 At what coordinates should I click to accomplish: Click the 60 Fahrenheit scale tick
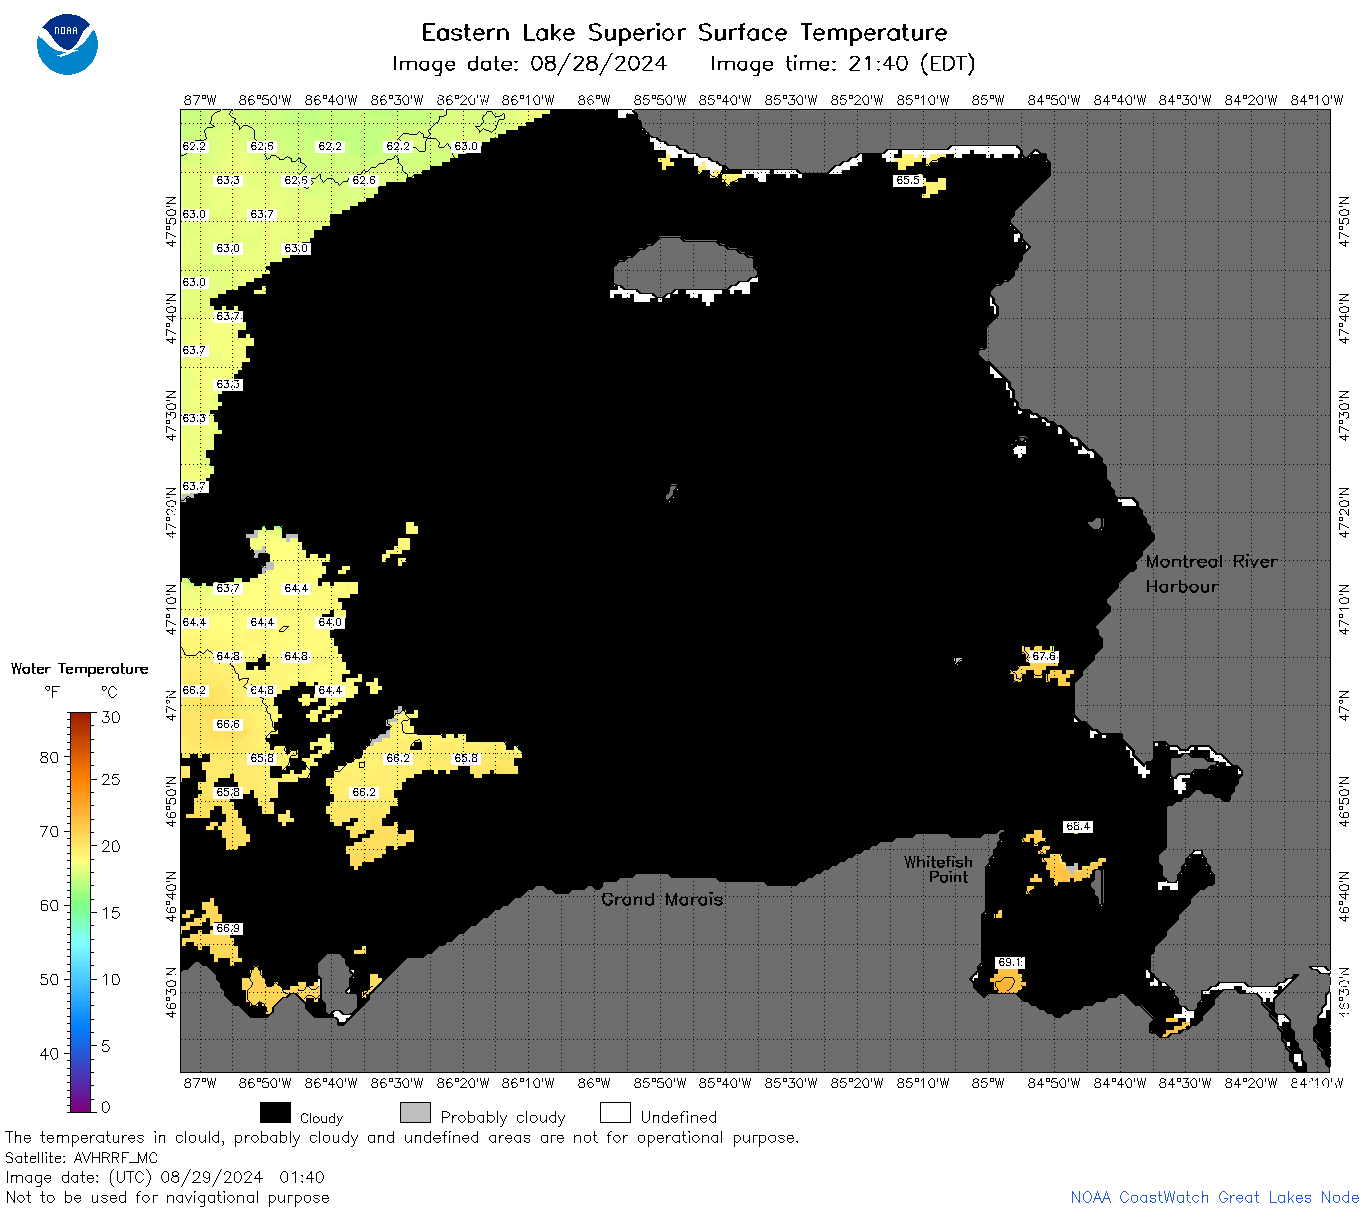pos(49,905)
